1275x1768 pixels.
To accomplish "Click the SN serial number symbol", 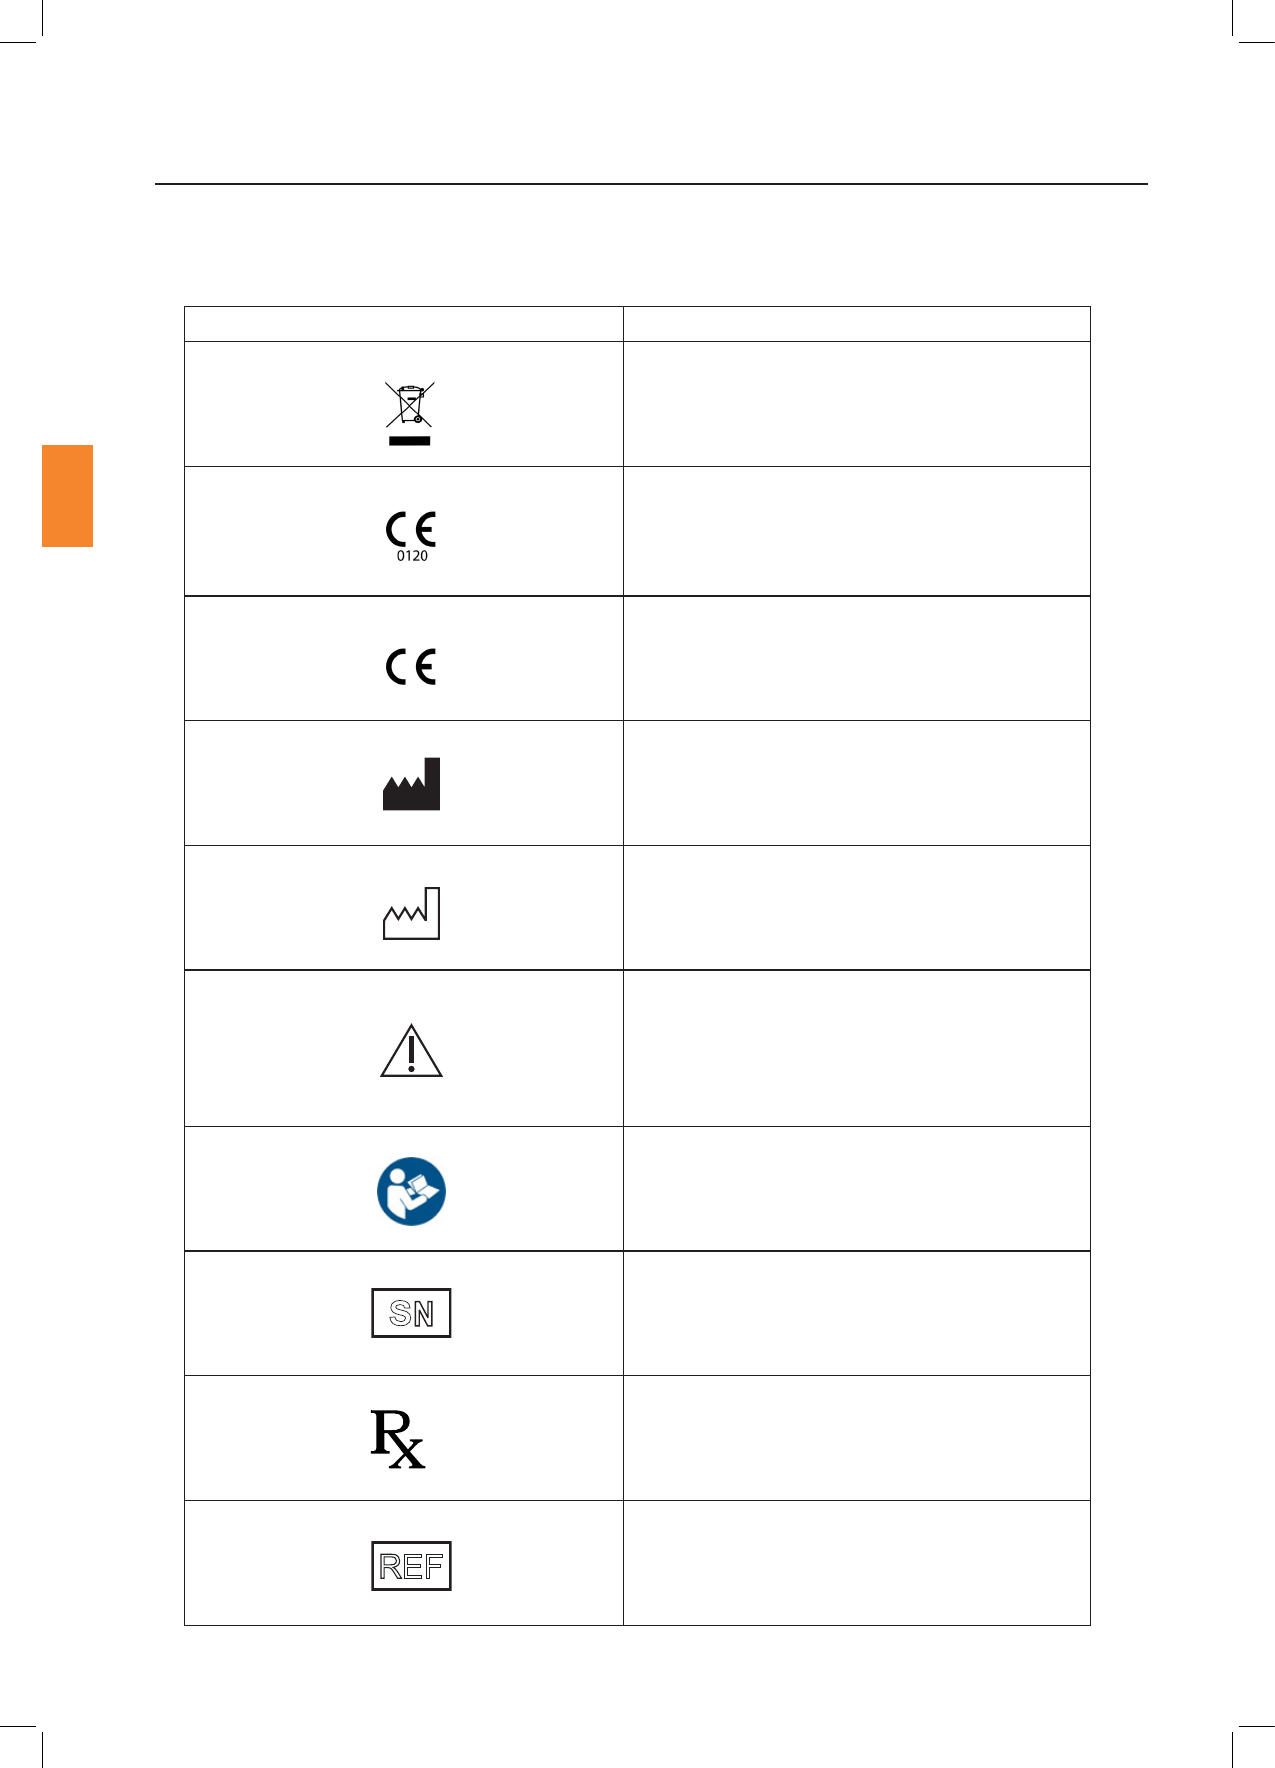I will (x=411, y=1313).
